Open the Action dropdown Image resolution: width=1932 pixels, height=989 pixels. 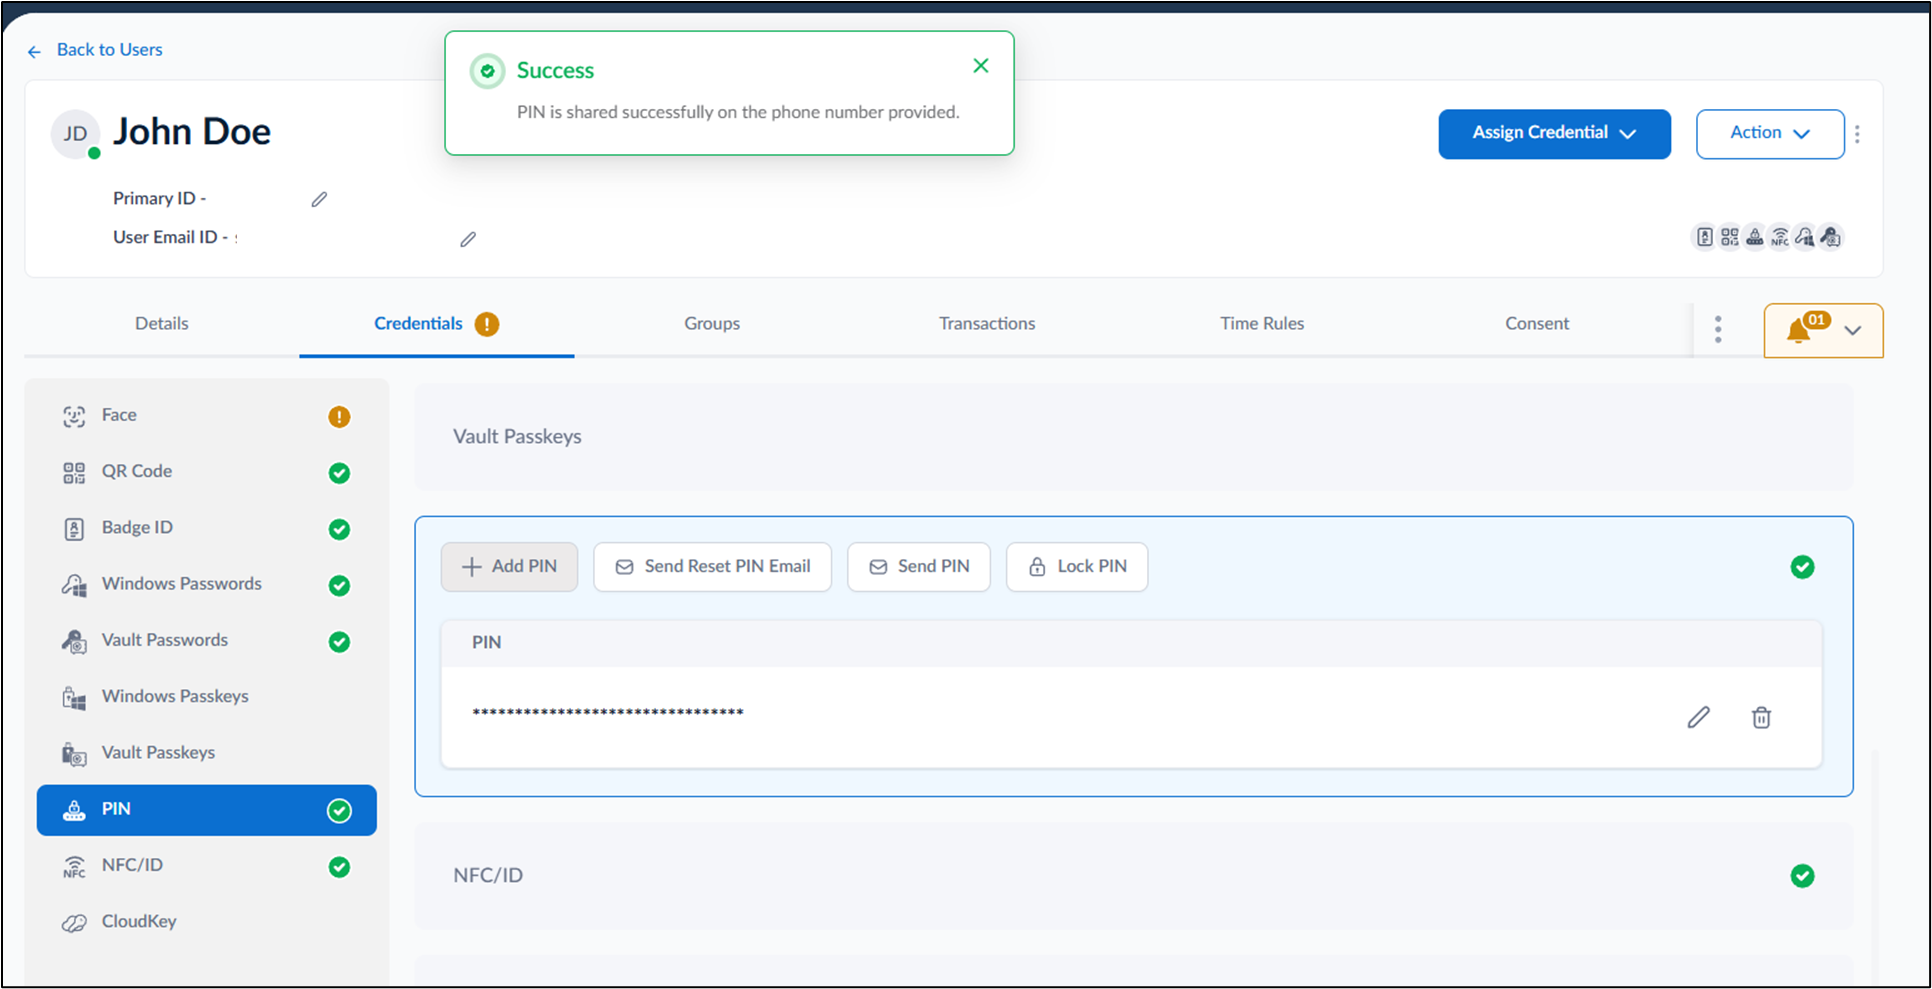tap(1770, 134)
